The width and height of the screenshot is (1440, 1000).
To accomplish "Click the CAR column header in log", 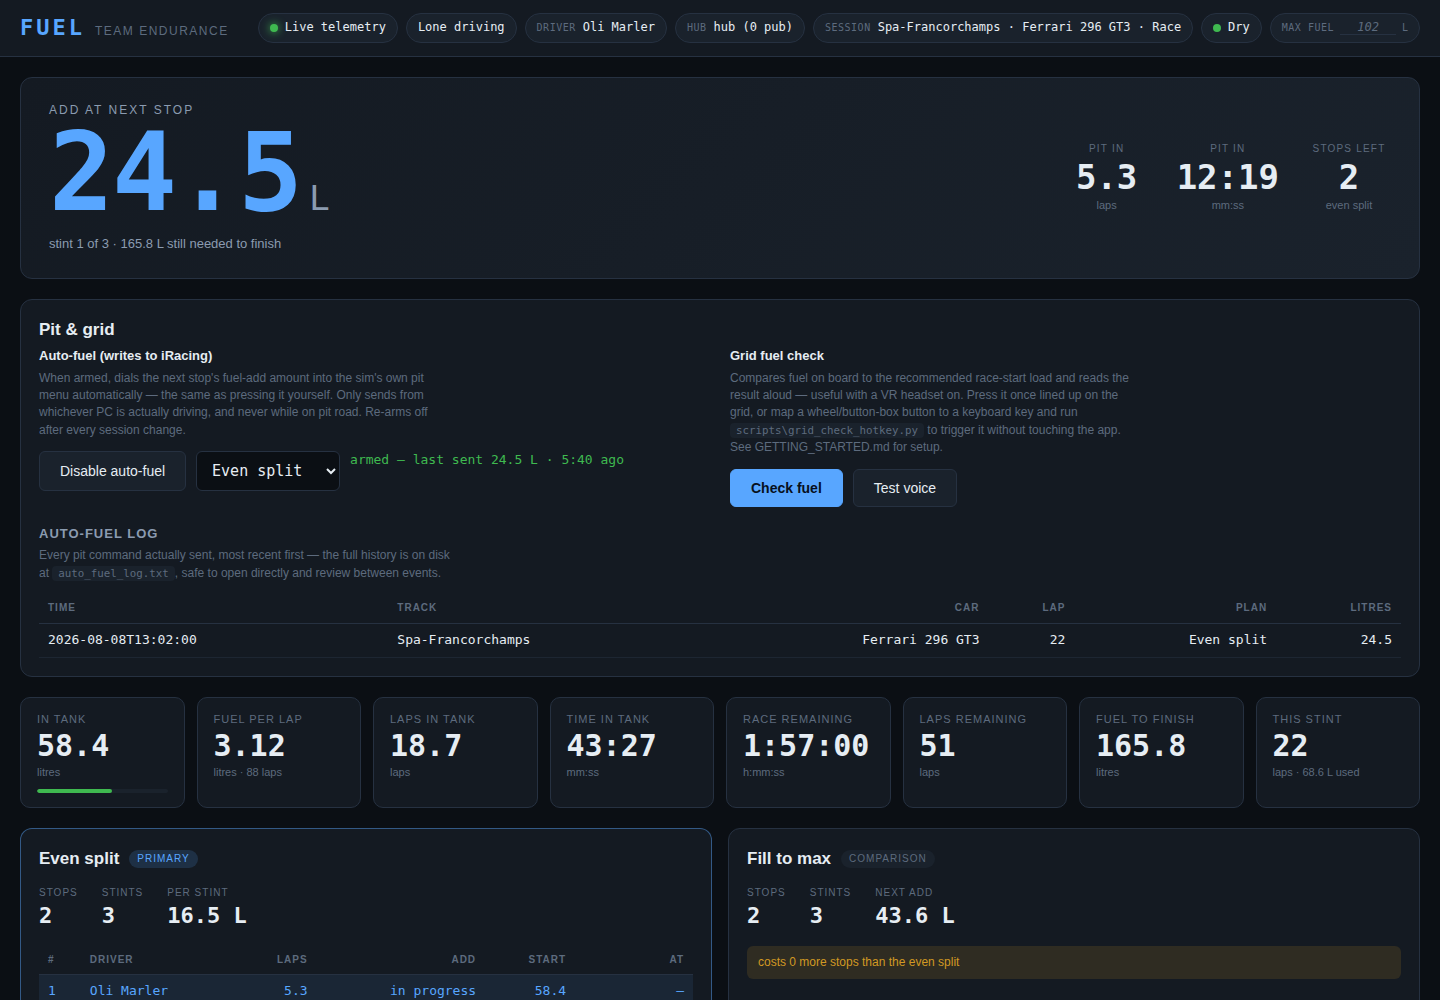I will point(967,607).
